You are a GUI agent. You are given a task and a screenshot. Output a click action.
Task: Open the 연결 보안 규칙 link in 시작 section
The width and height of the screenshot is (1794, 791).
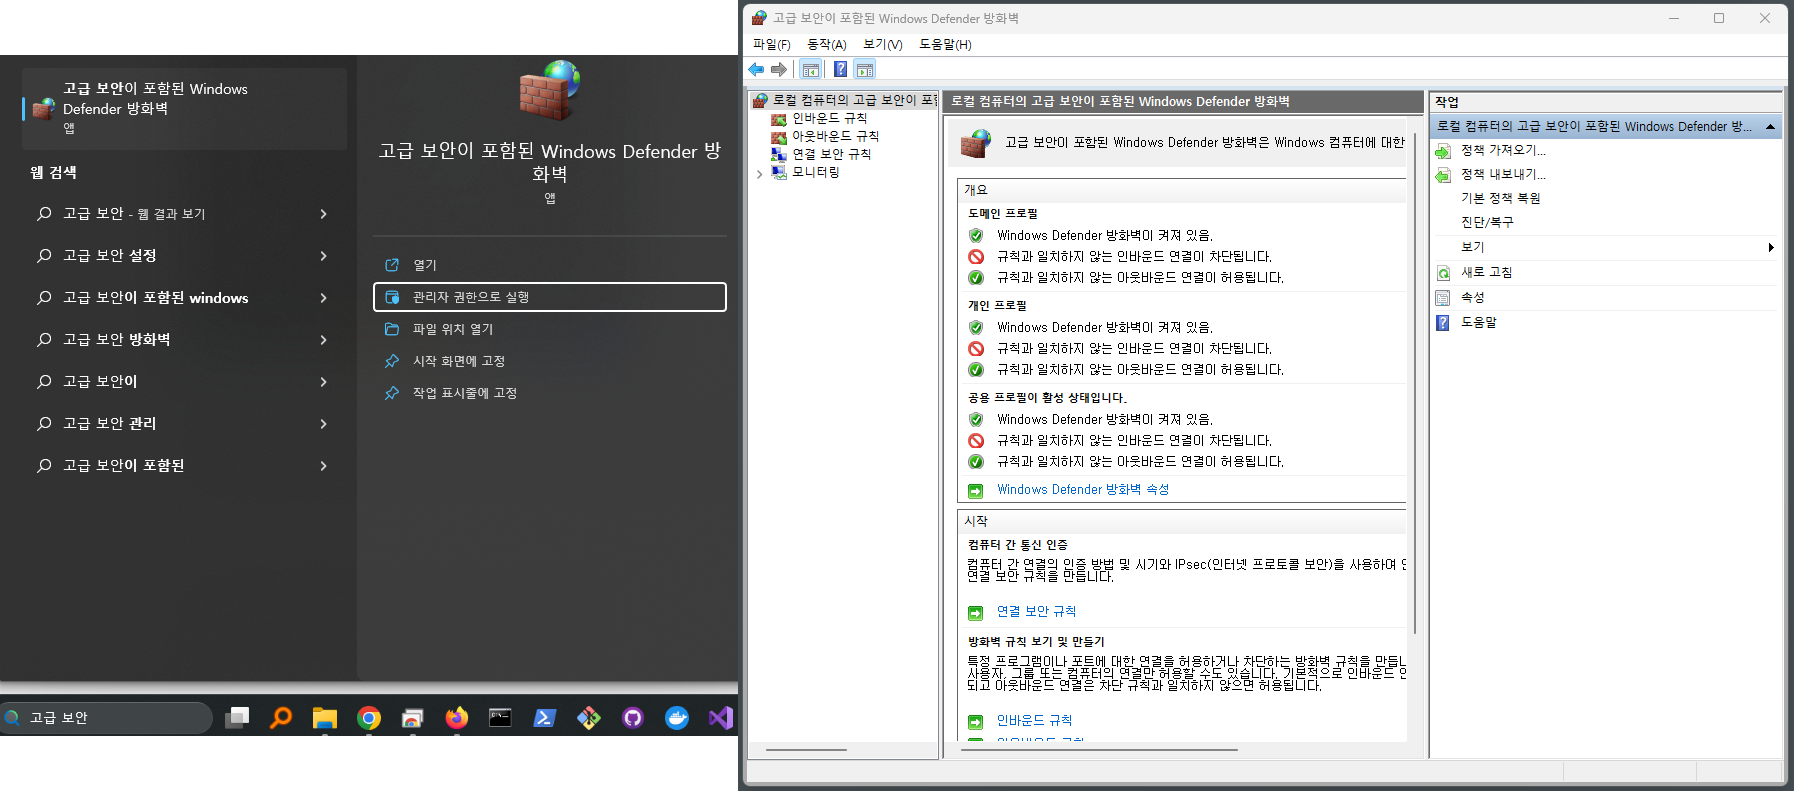pos(1036,611)
